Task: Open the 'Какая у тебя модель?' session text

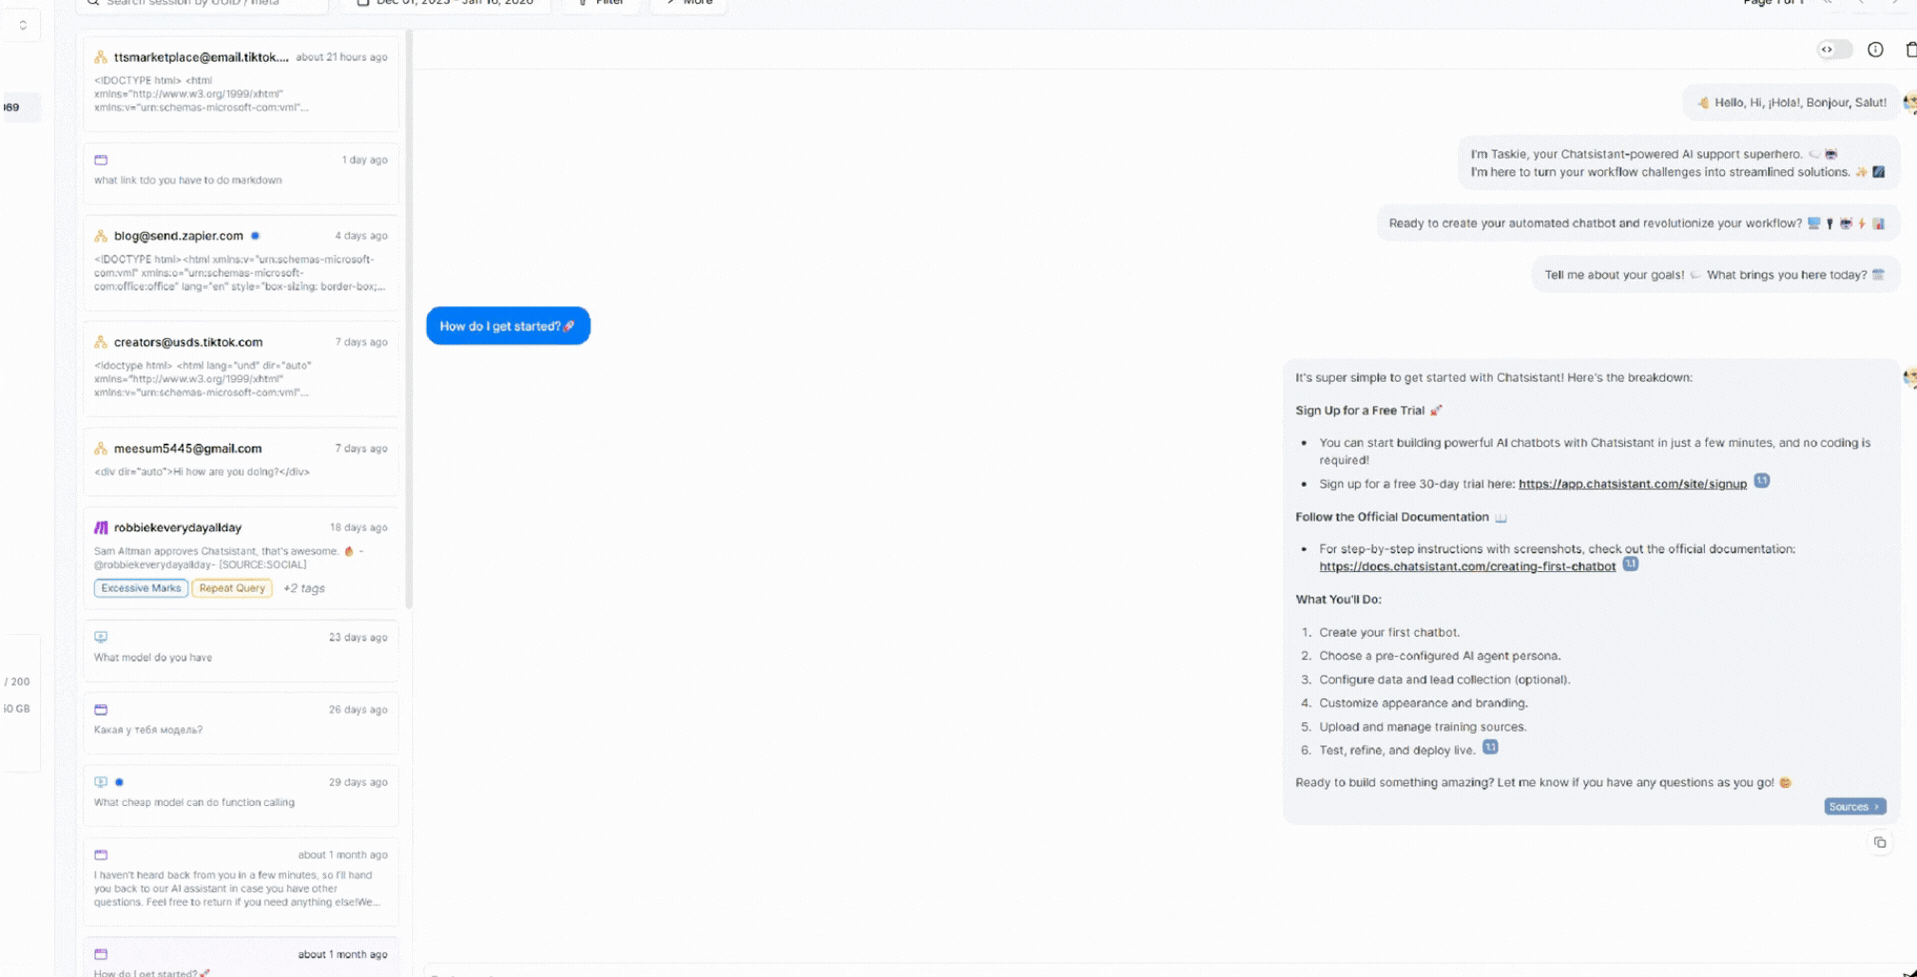Action: (148, 730)
